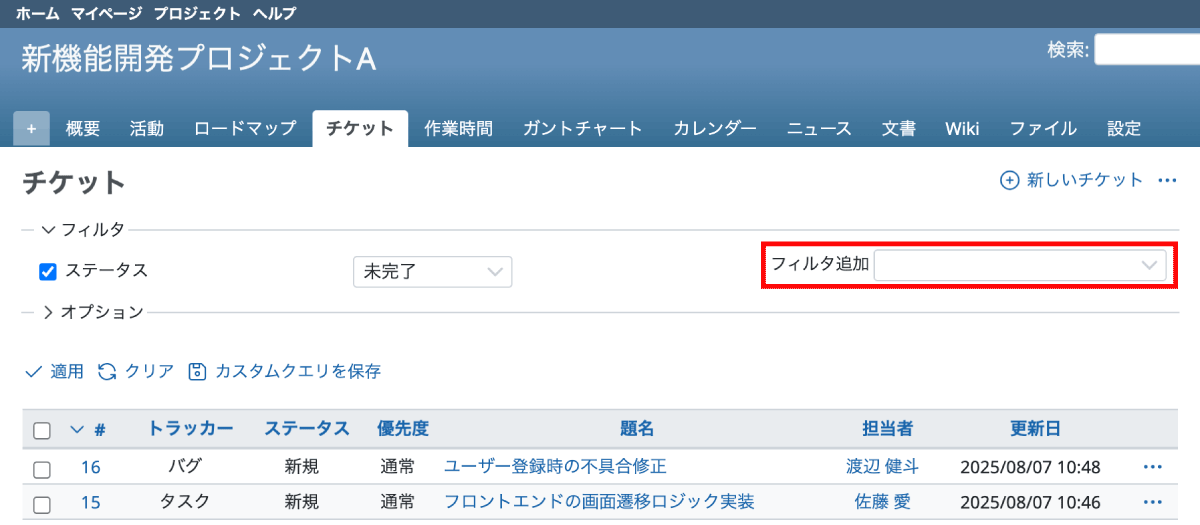Open the フィルタ追加 dropdown
Image resolution: width=1200 pixels, height=525 pixels.
(1020, 265)
